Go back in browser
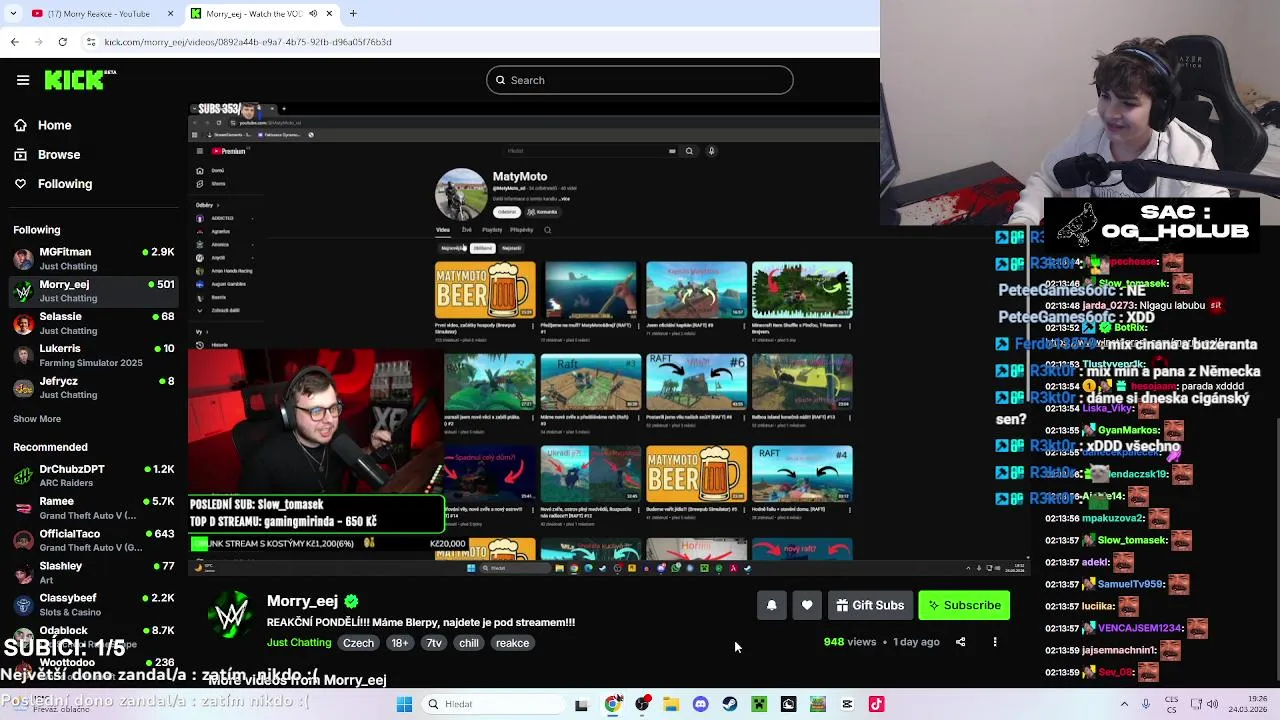1280x720 pixels. click(14, 42)
